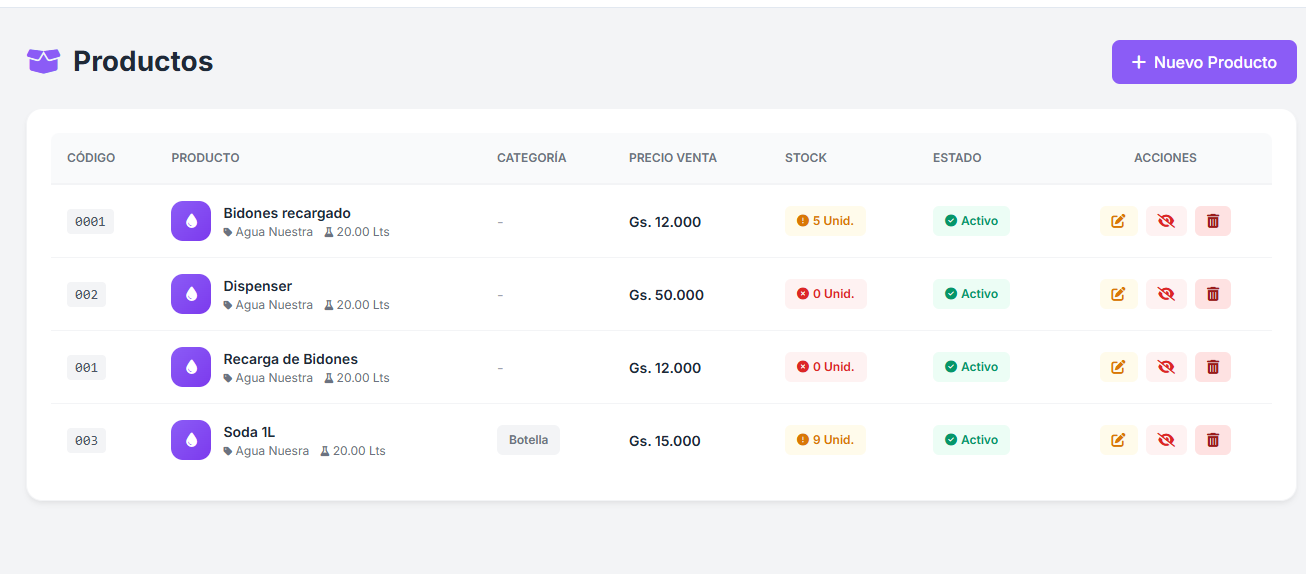Image resolution: width=1306 pixels, height=574 pixels.
Task: Edit the Recarga de Bidones product
Action: click(1118, 367)
